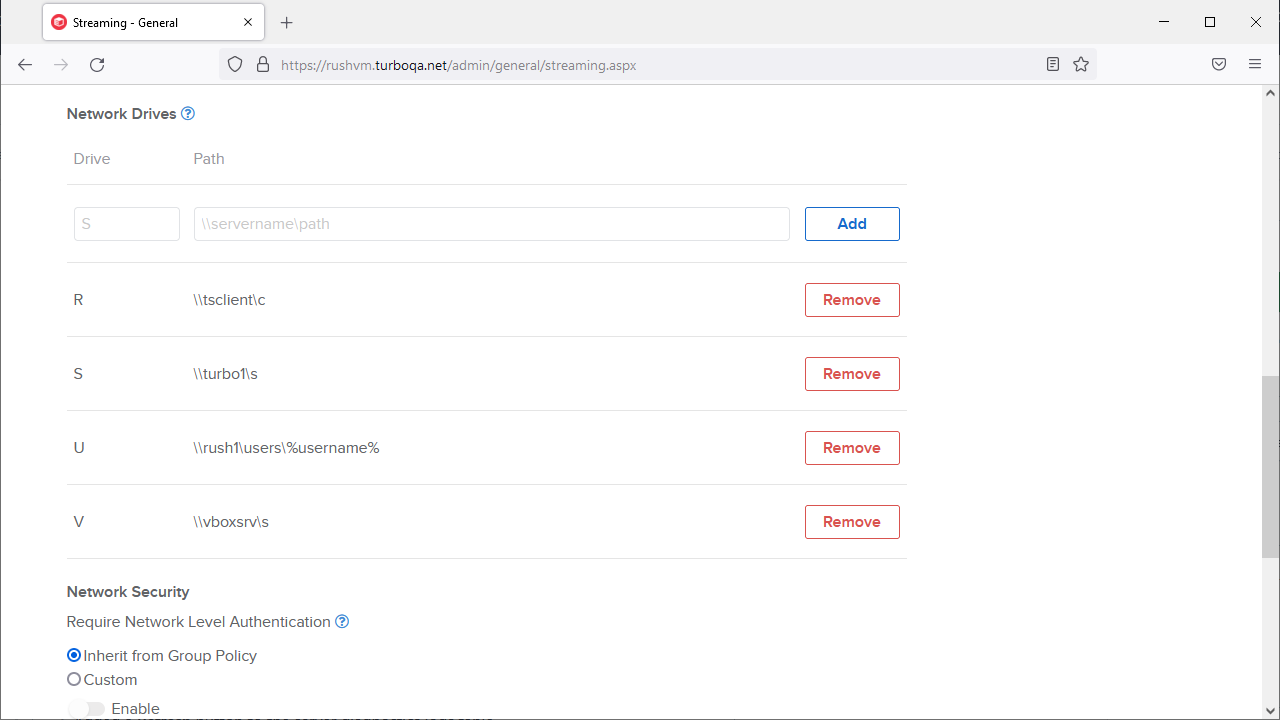Bookmark this page with the star icon
1280x720 pixels.
click(1081, 65)
